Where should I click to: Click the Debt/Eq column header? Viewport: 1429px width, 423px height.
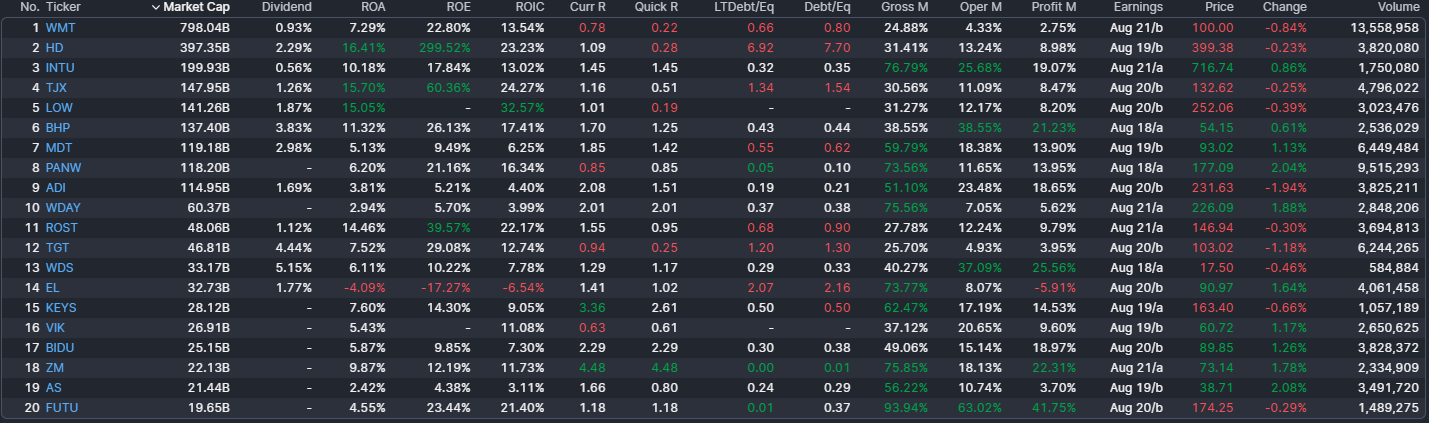point(827,7)
